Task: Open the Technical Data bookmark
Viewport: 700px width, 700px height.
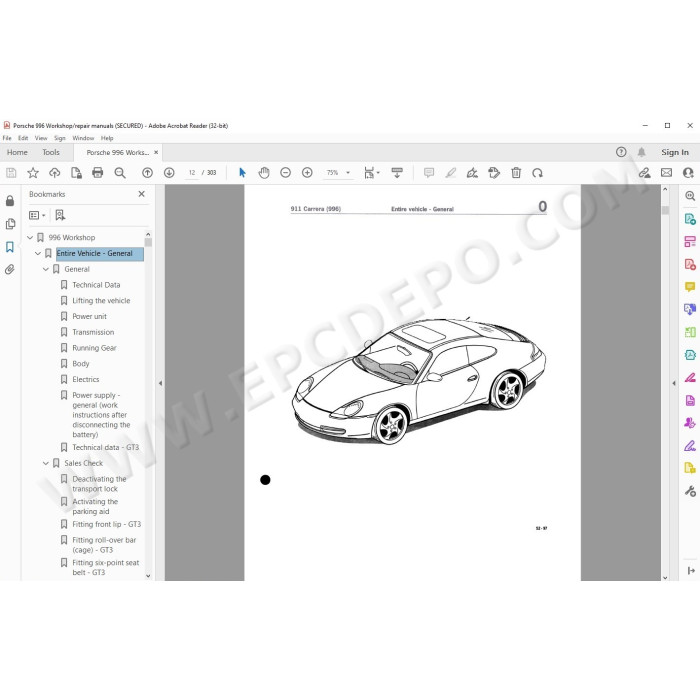Action: coord(96,285)
